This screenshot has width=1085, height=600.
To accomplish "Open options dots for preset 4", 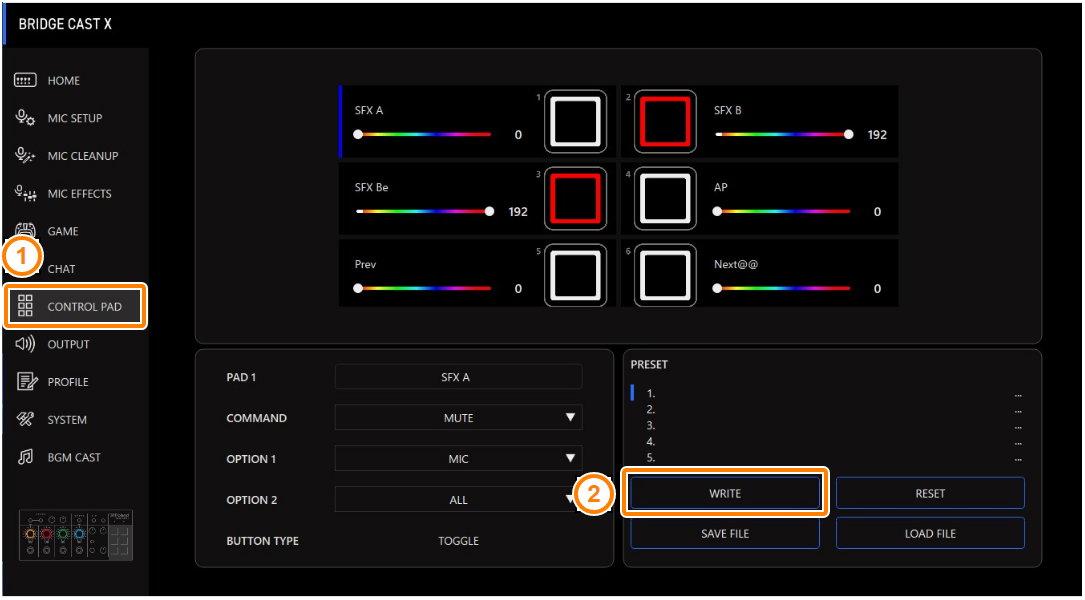I will tap(1018, 442).
